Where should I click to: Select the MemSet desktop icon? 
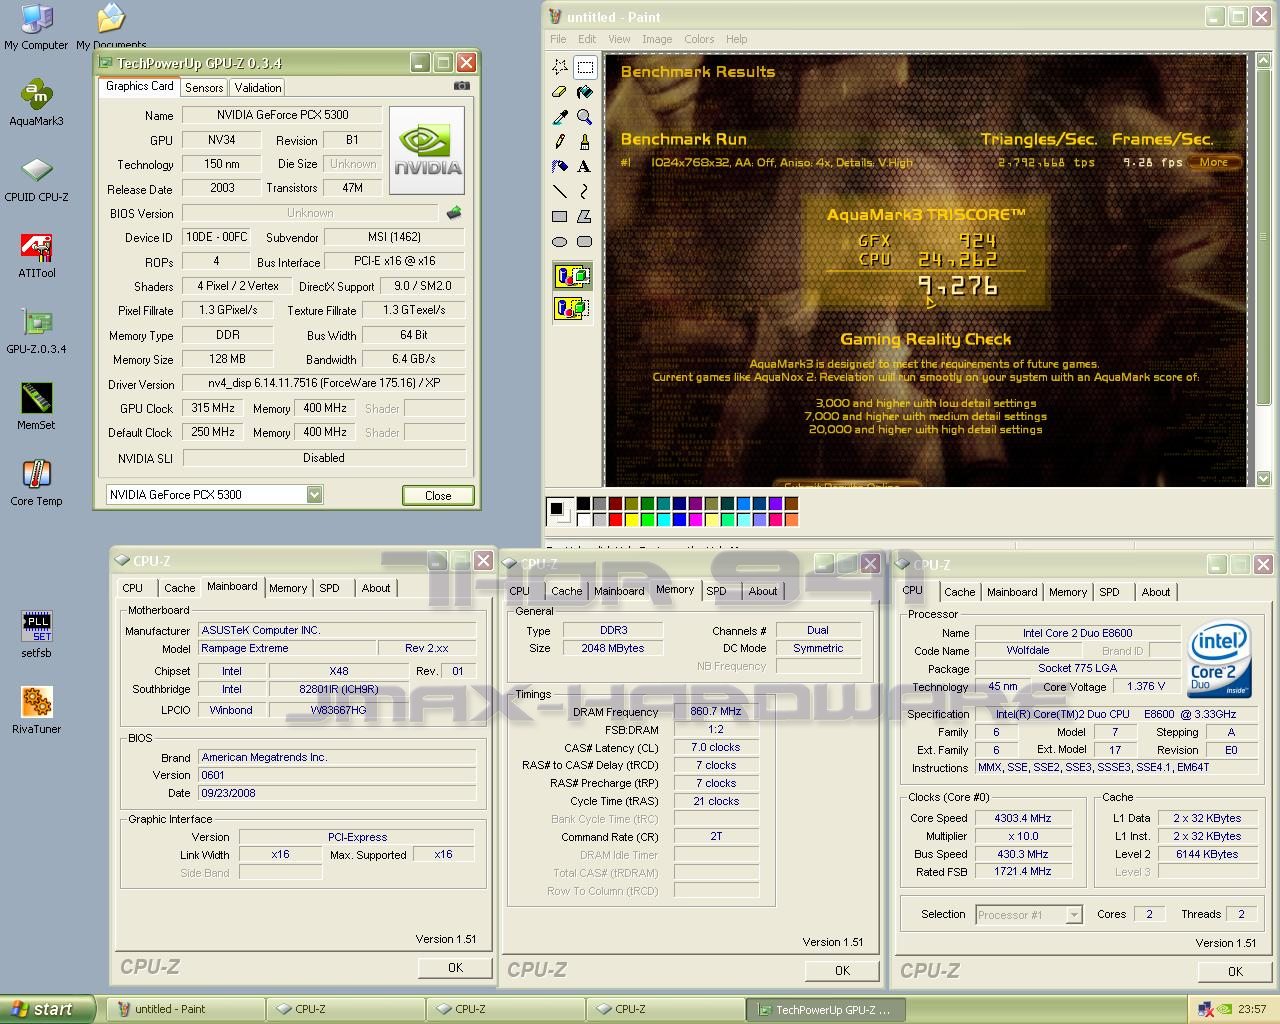coord(36,407)
